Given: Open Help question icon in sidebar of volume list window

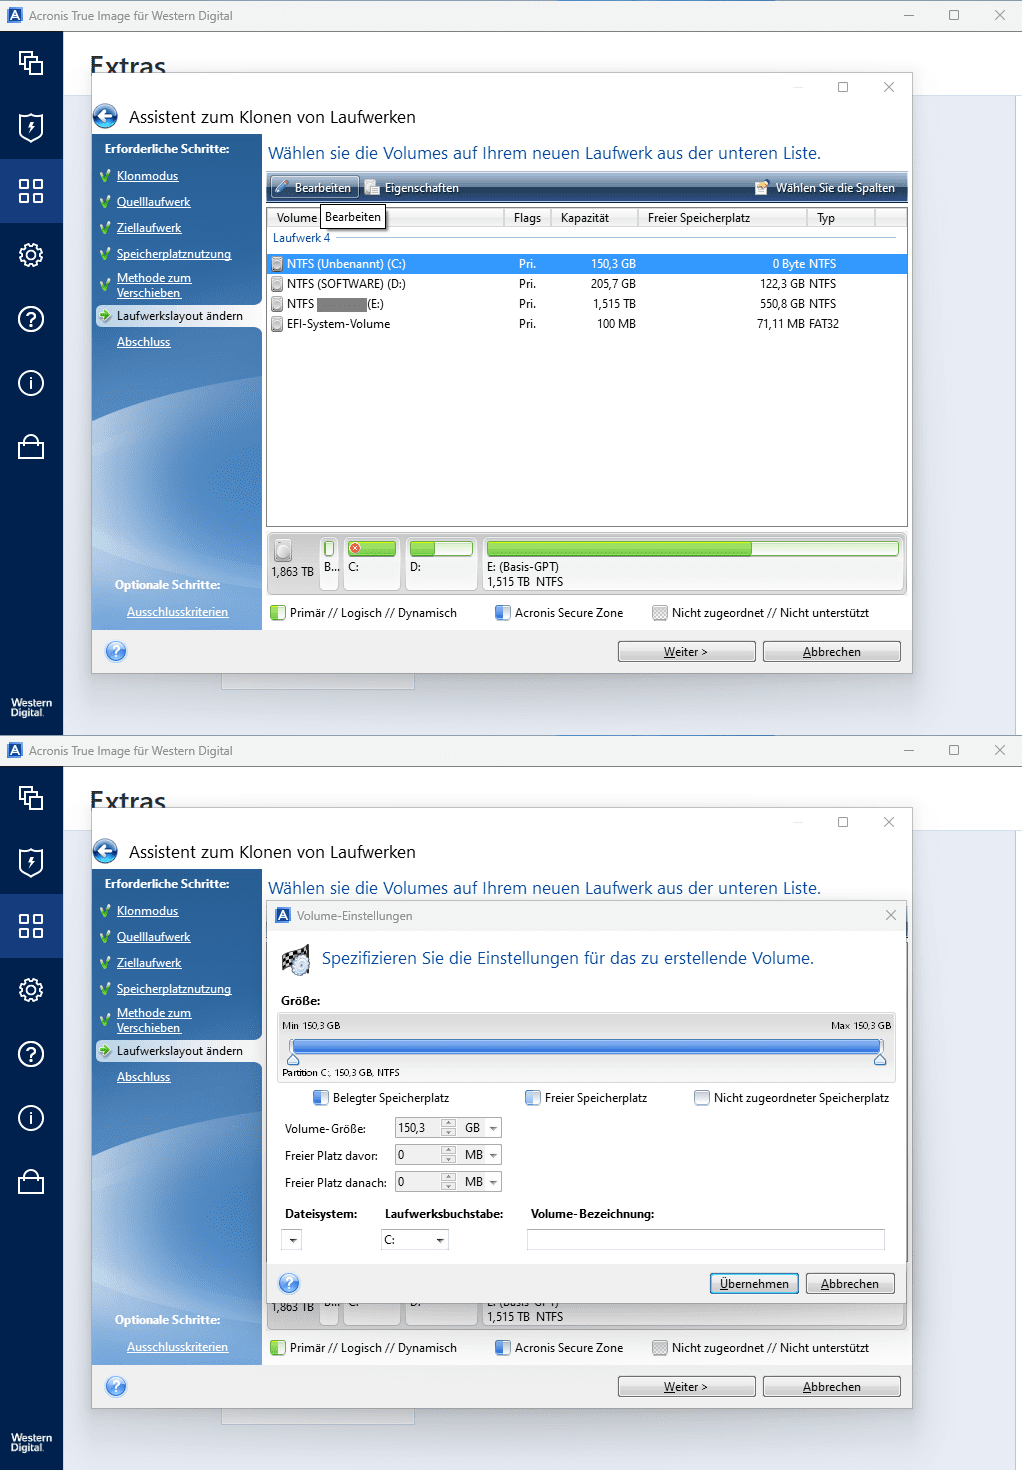Looking at the screenshot, I should point(31,319).
